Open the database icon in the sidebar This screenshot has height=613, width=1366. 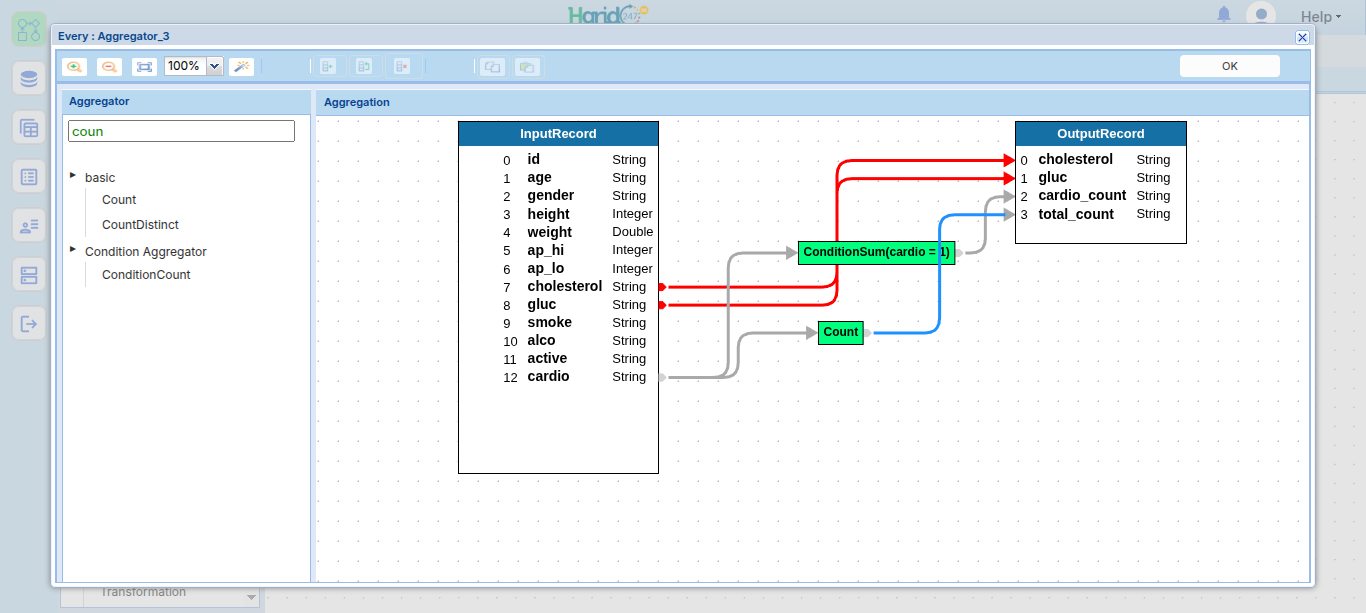(x=29, y=78)
